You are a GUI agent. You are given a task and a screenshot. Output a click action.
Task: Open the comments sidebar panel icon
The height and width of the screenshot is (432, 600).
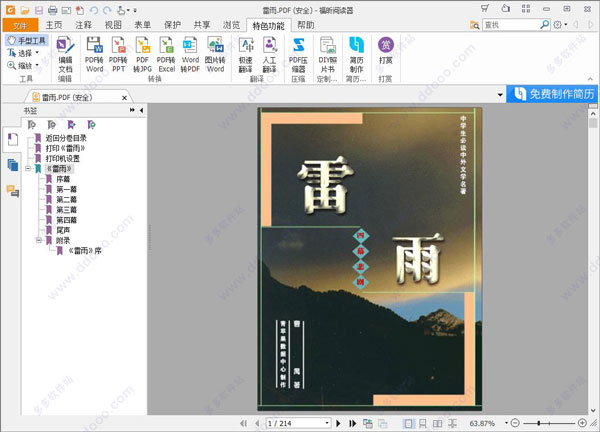click(x=12, y=191)
